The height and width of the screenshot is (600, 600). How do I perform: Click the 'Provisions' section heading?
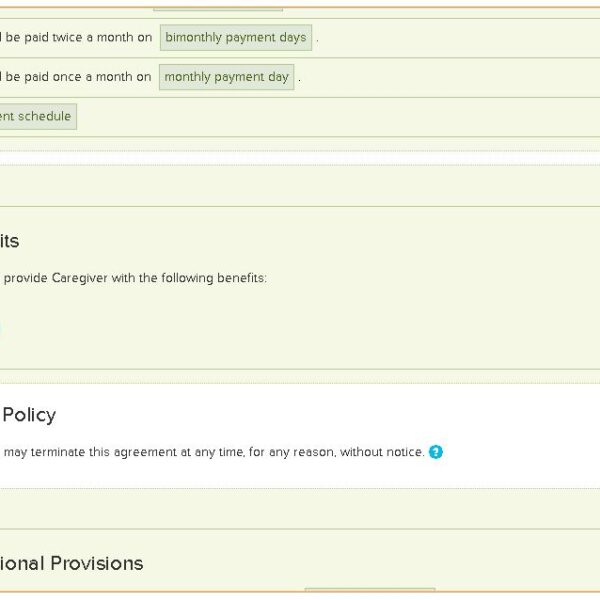pyautogui.click(x=72, y=563)
